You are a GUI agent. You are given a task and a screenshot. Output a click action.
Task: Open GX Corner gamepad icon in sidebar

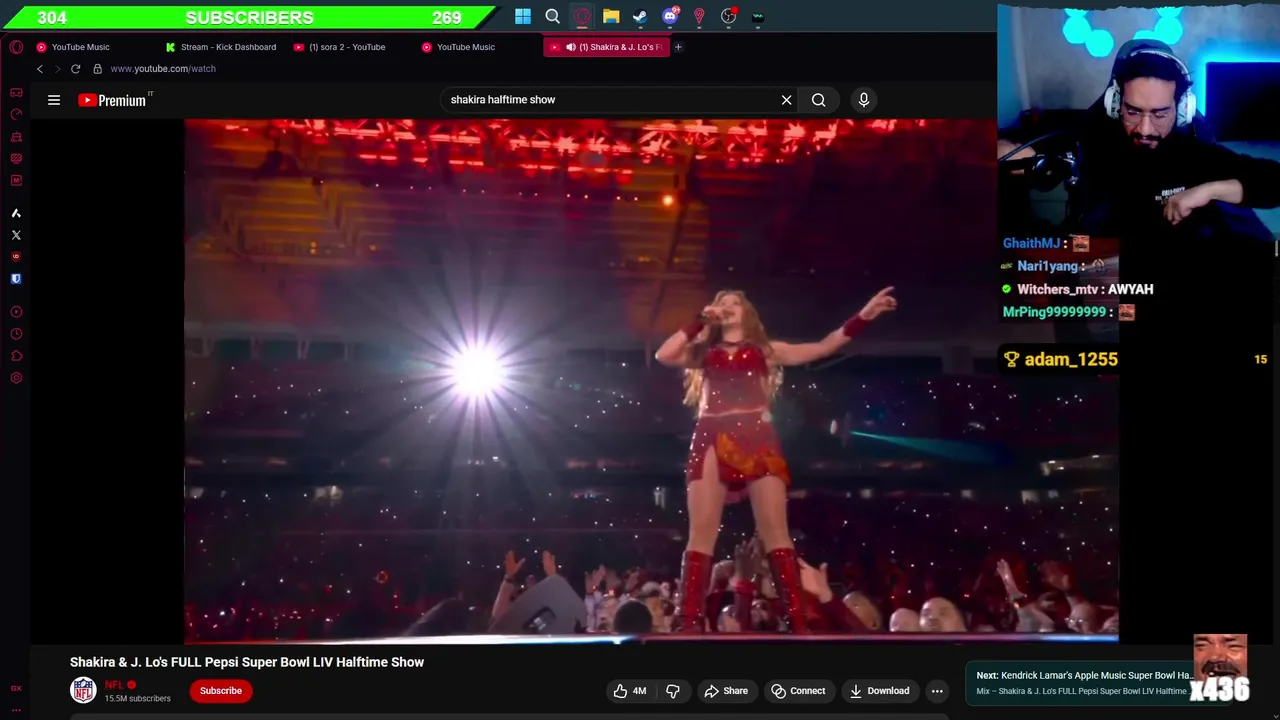point(16,92)
